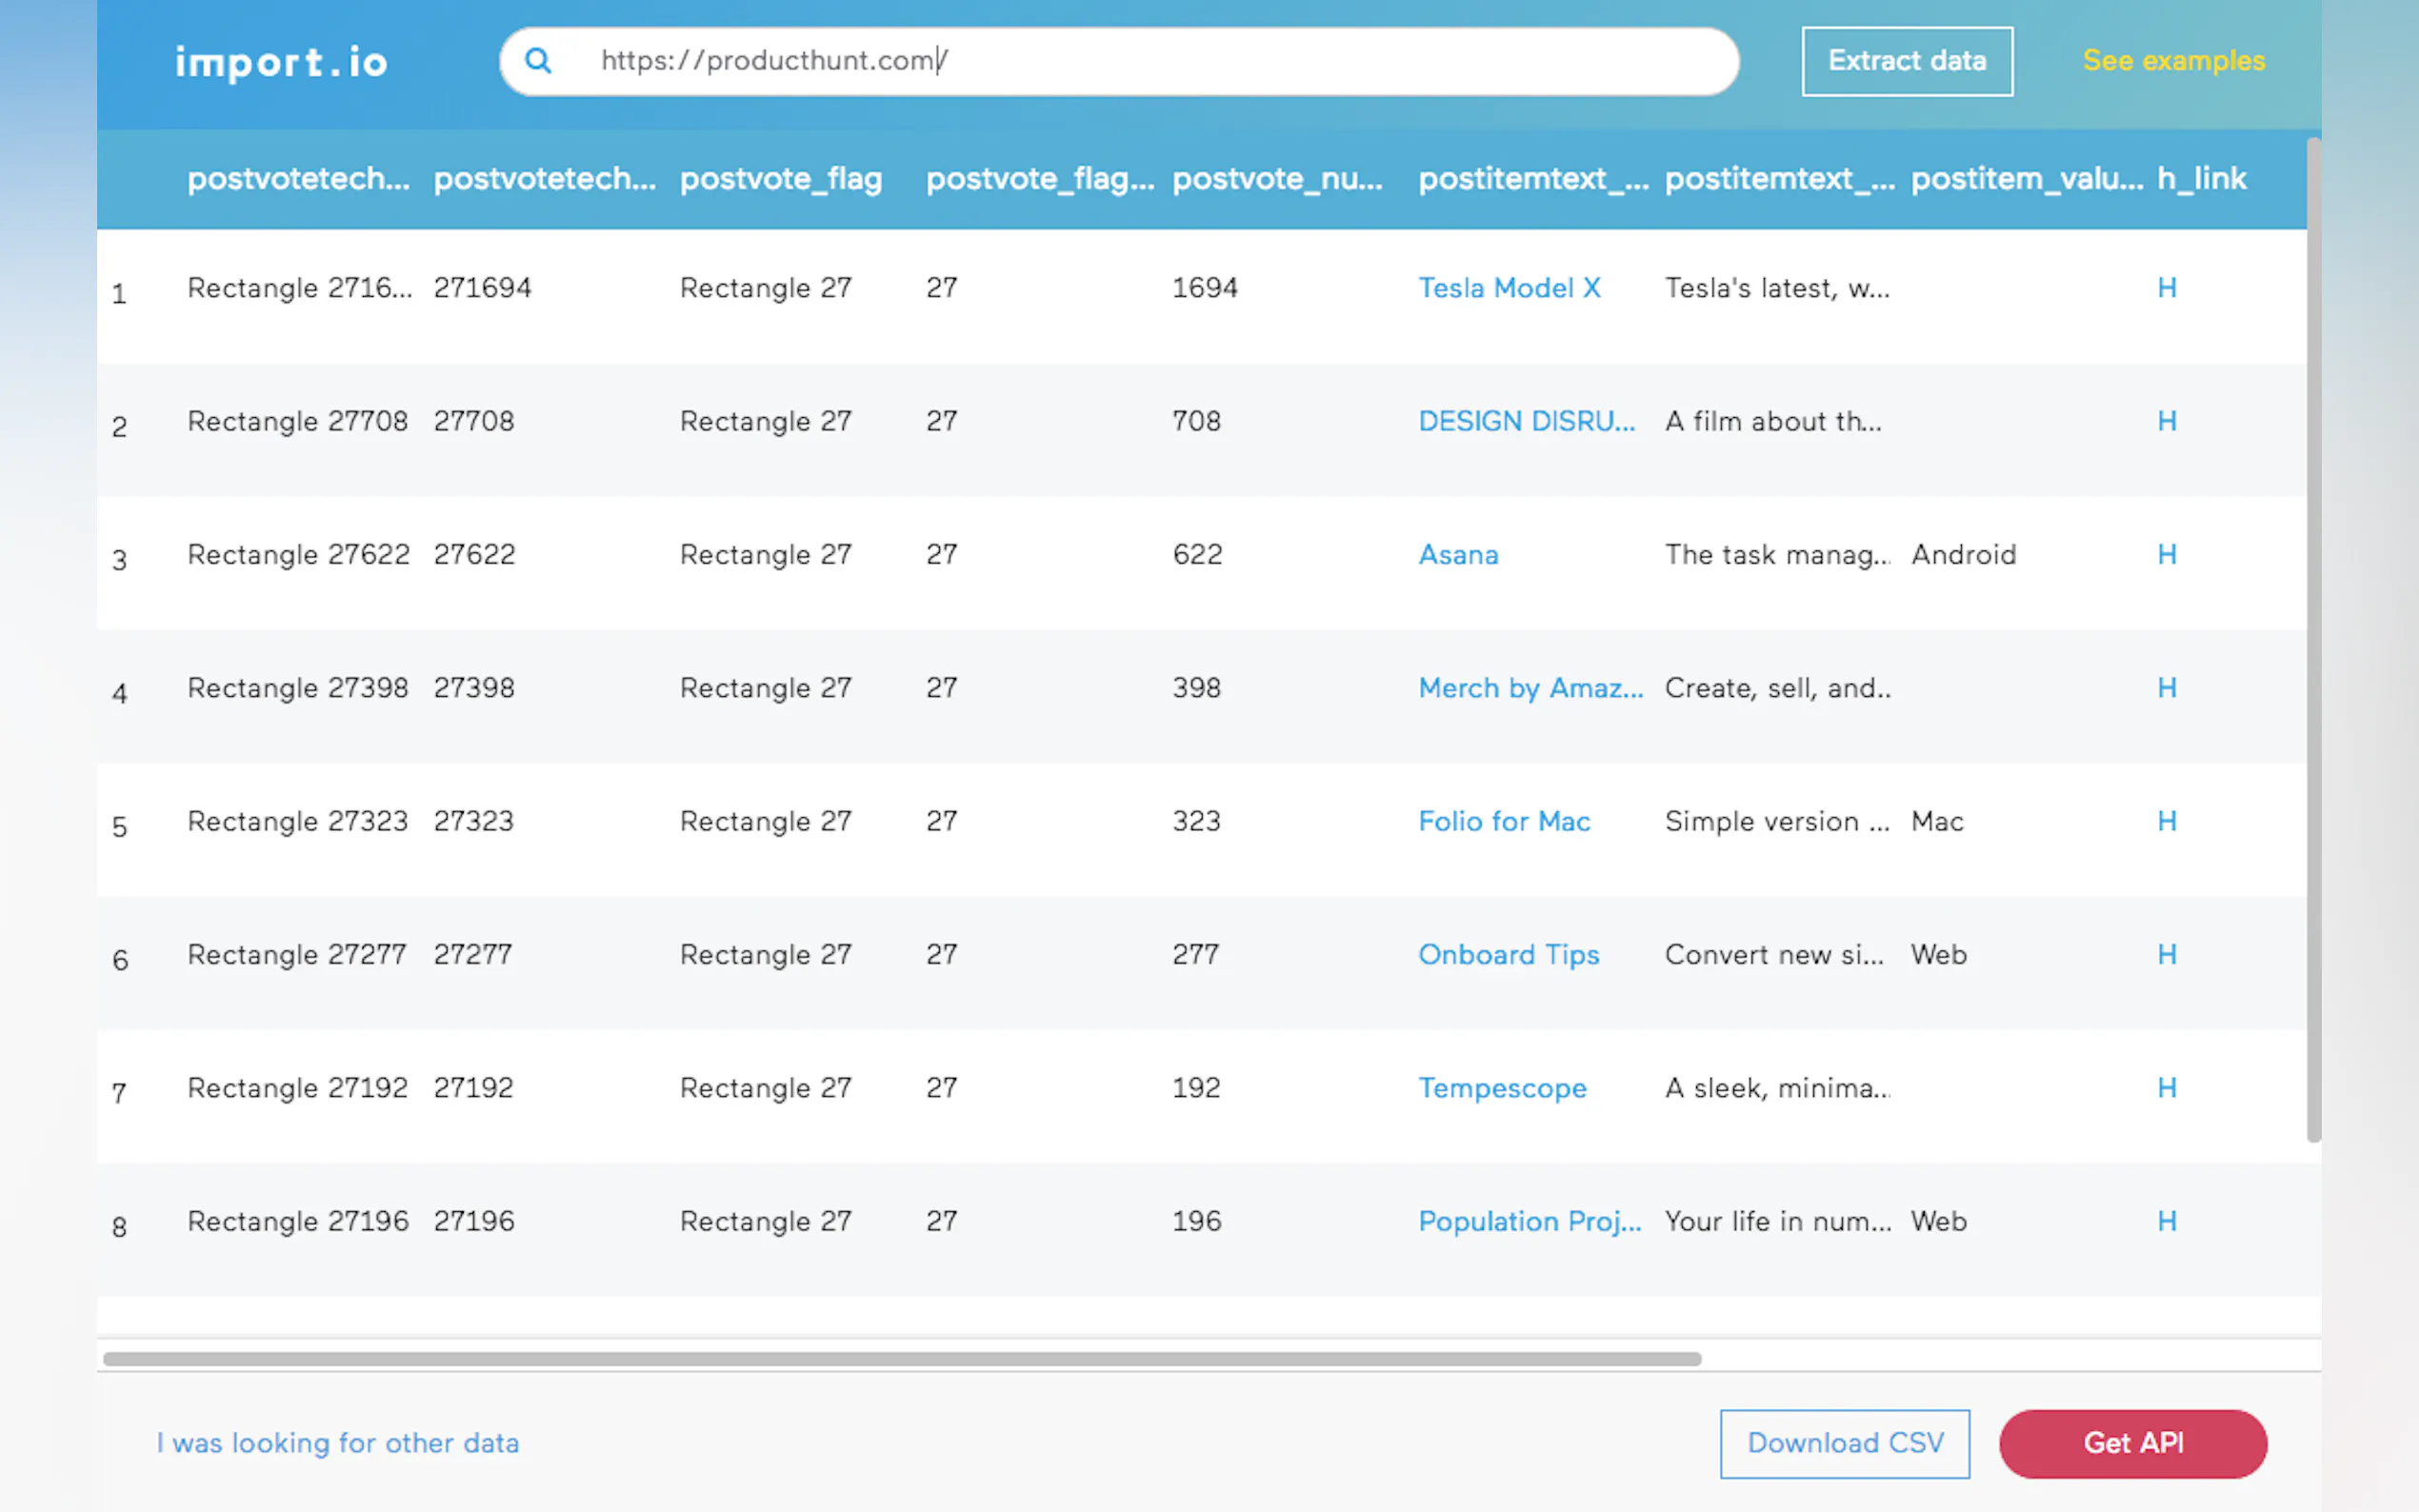Open the Asana link
This screenshot has height=1512, width=2419.
point(1458,555)
